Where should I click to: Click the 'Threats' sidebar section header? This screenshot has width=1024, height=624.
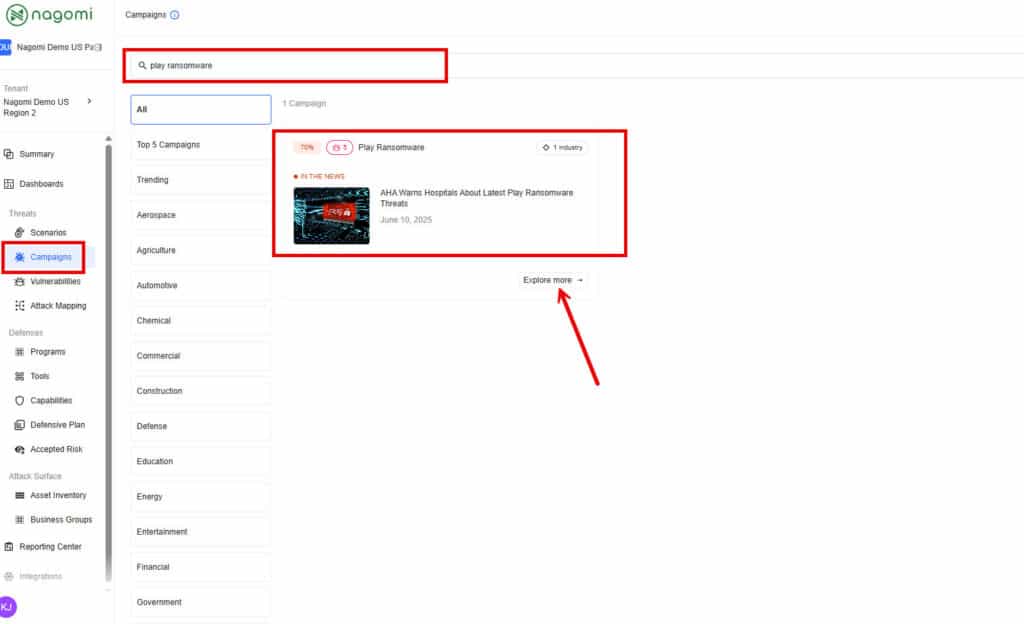tap(22, 213)
